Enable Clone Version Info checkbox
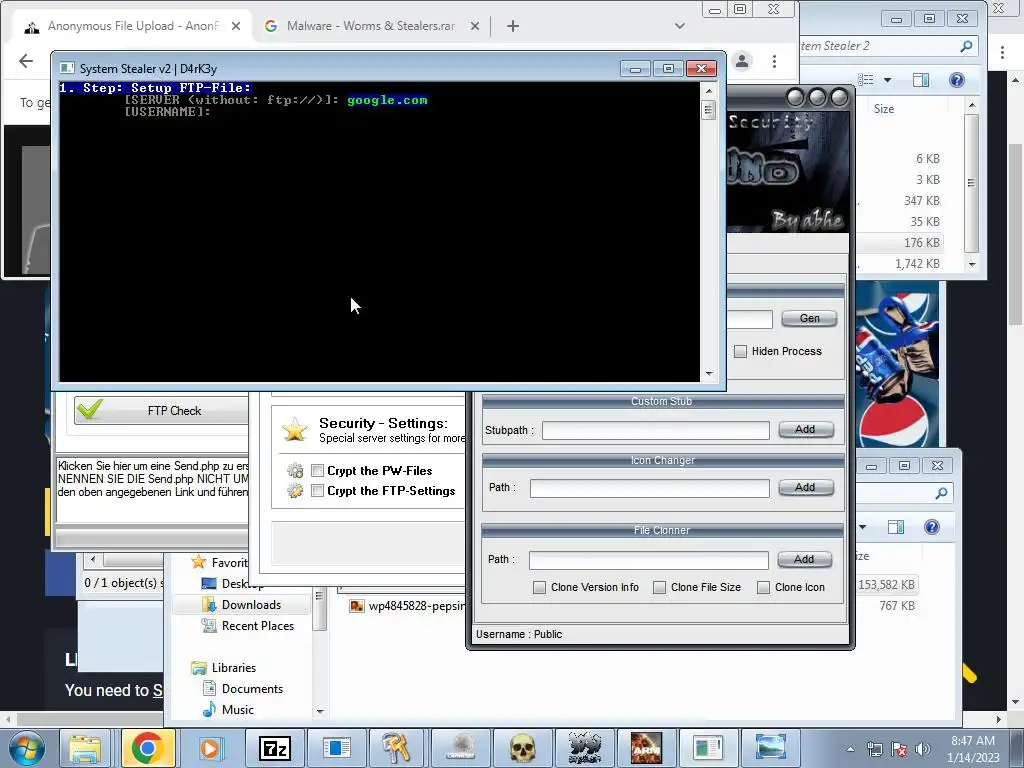The image size is (1024, 768). (x=539, y=587)
